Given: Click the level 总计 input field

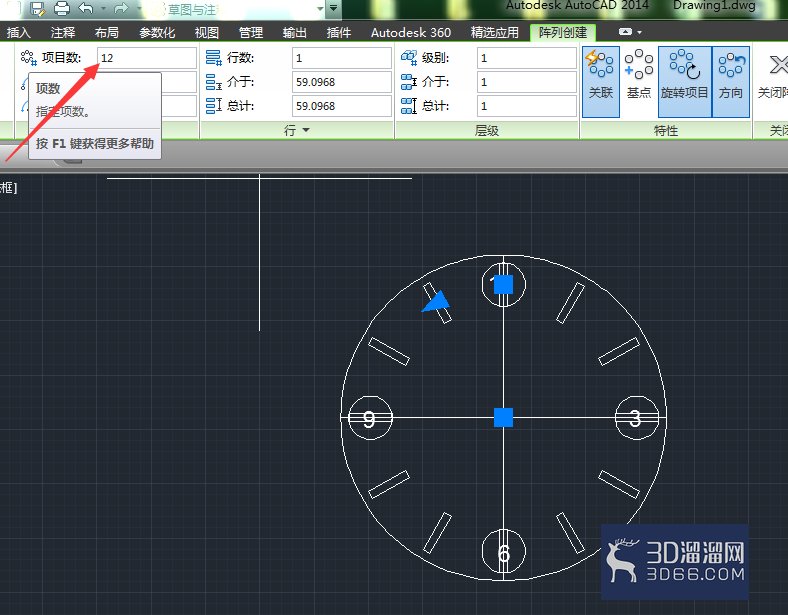Looking at the screenshot, I should coord(527,106).
